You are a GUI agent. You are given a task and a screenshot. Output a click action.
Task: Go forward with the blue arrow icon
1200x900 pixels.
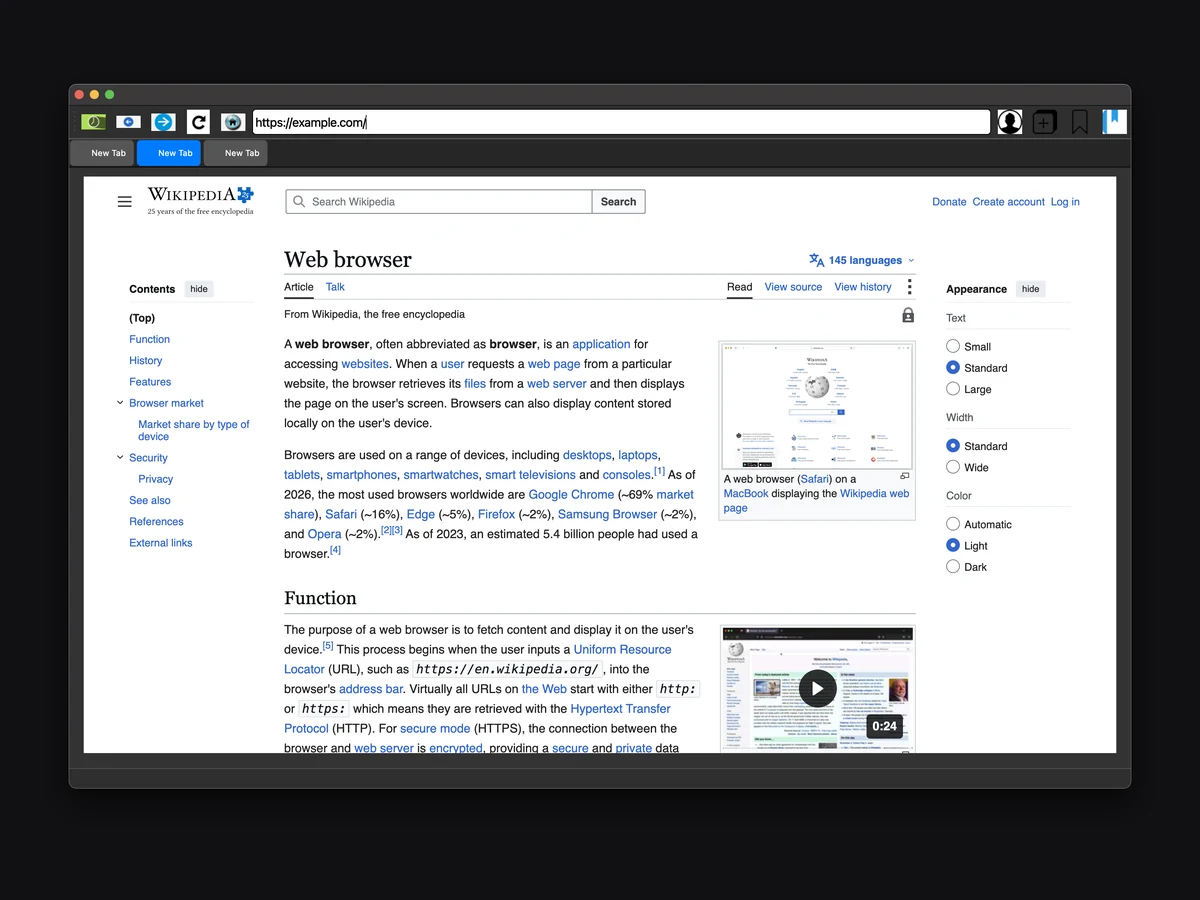click(163, 122)
